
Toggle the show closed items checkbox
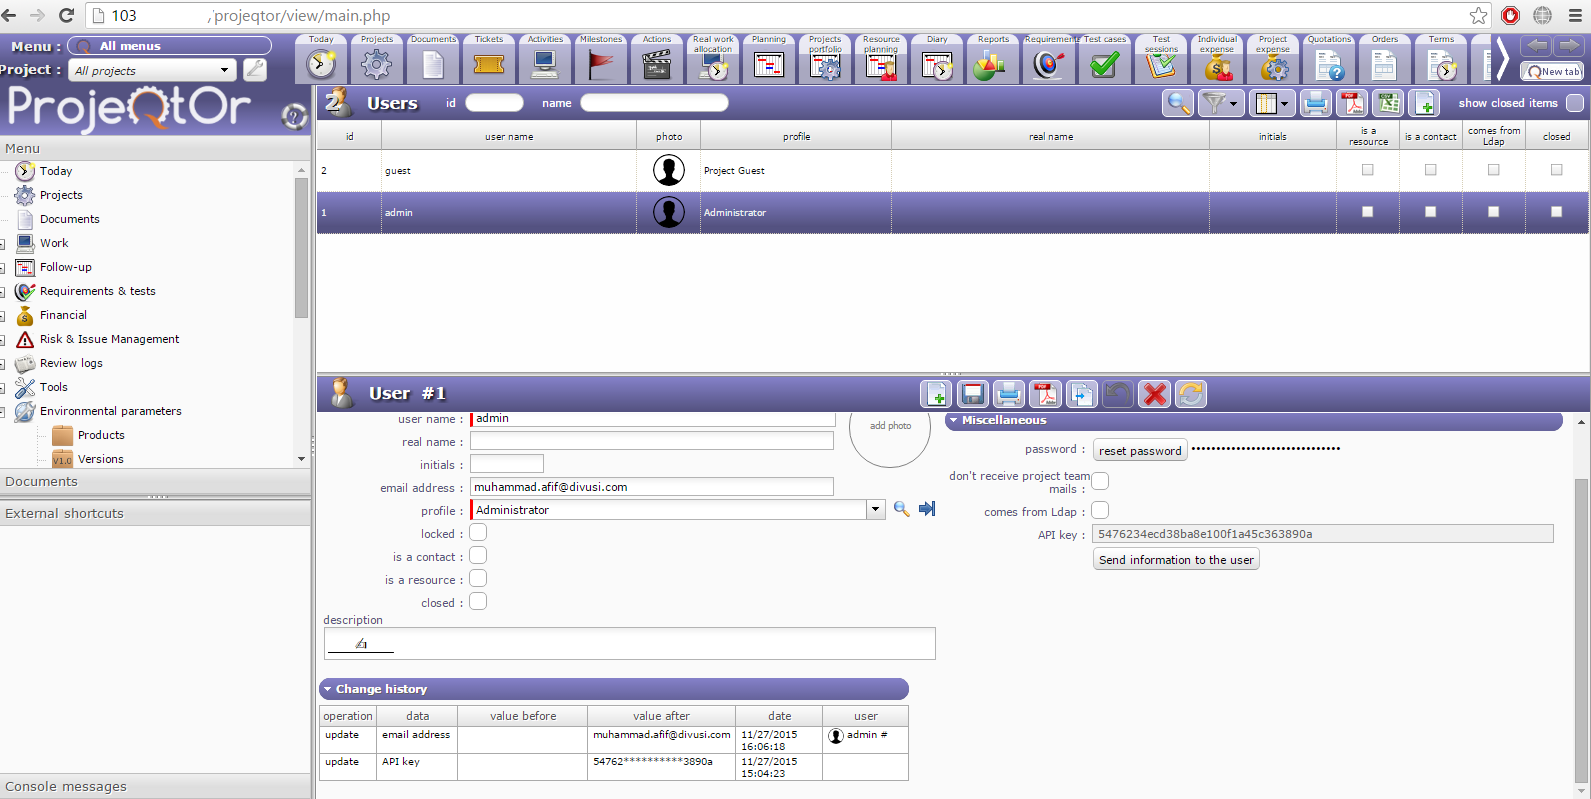pyautogui.click(x=1574, y=103)
